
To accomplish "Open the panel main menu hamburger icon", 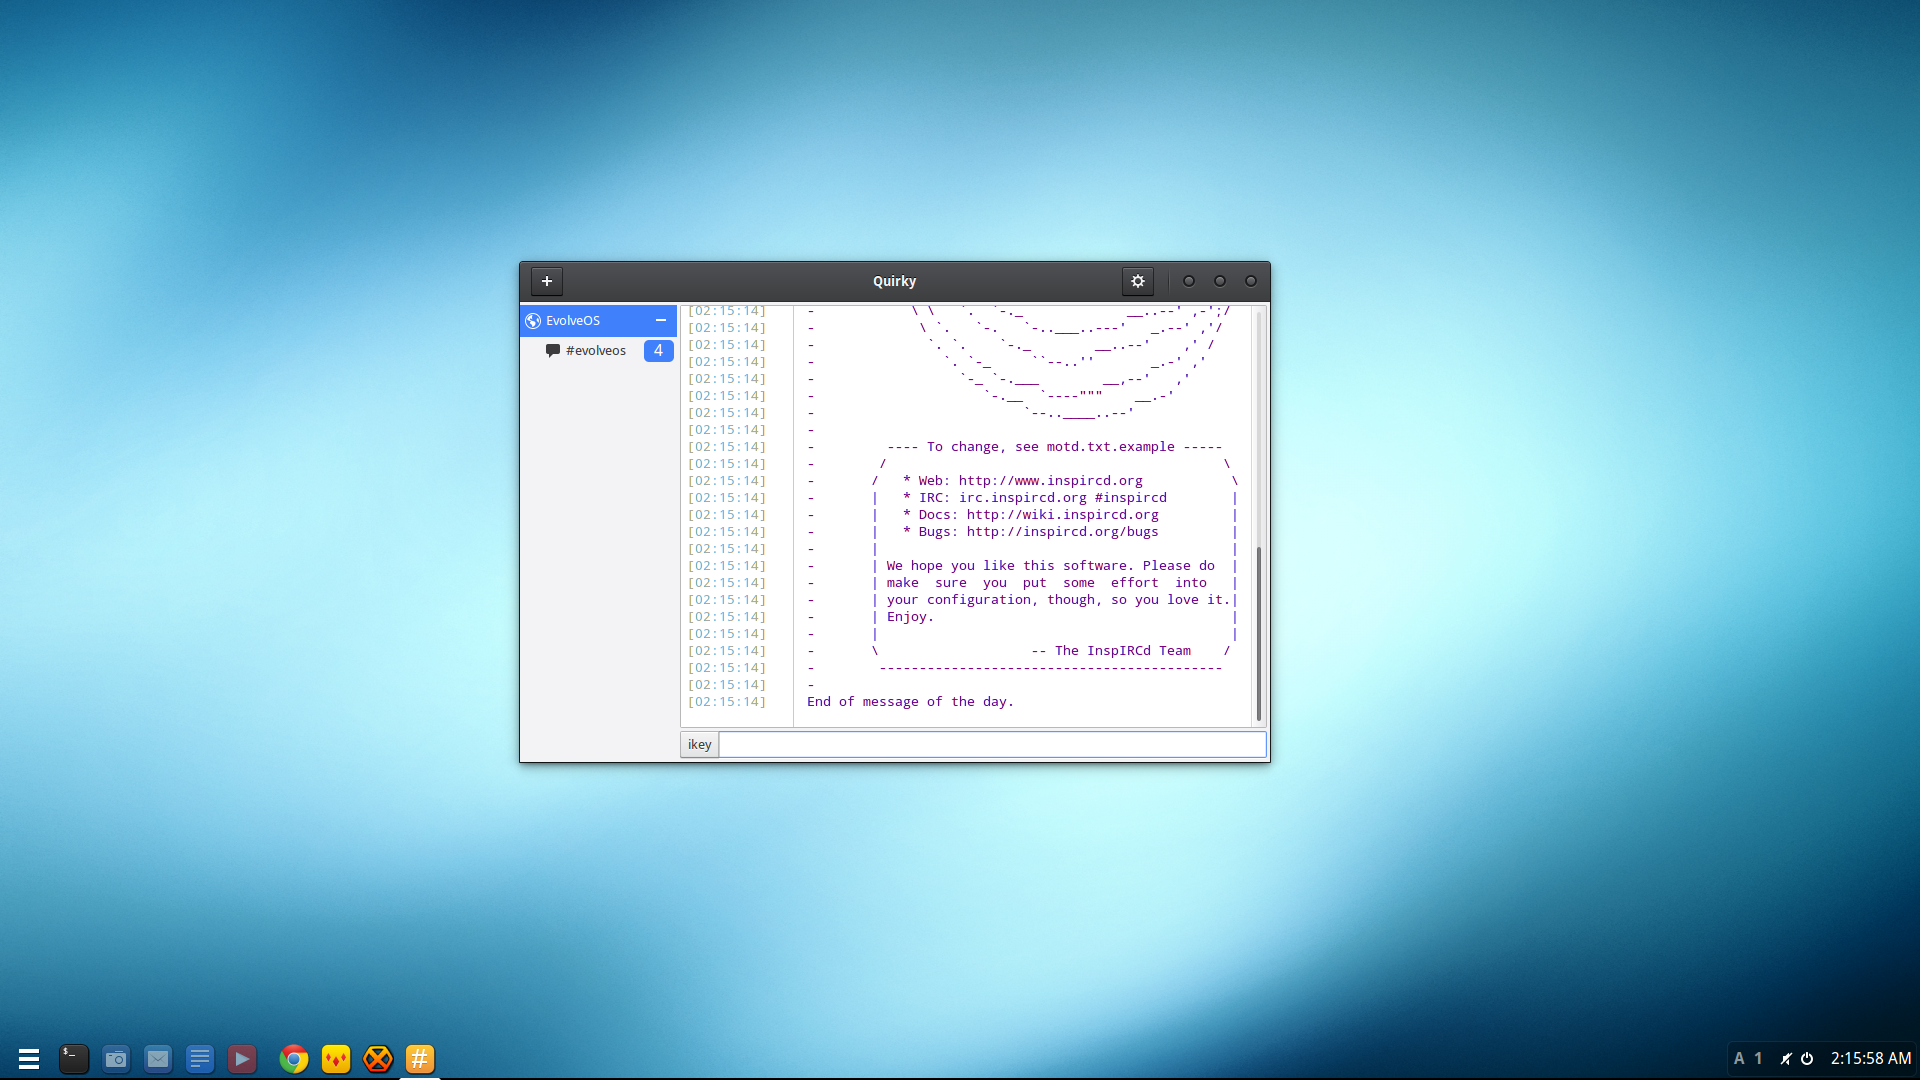I will [x=29, y=1059].
